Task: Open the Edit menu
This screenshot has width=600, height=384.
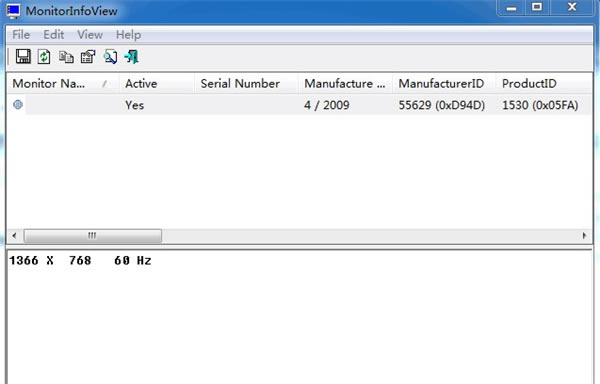Action: point(53,35)
